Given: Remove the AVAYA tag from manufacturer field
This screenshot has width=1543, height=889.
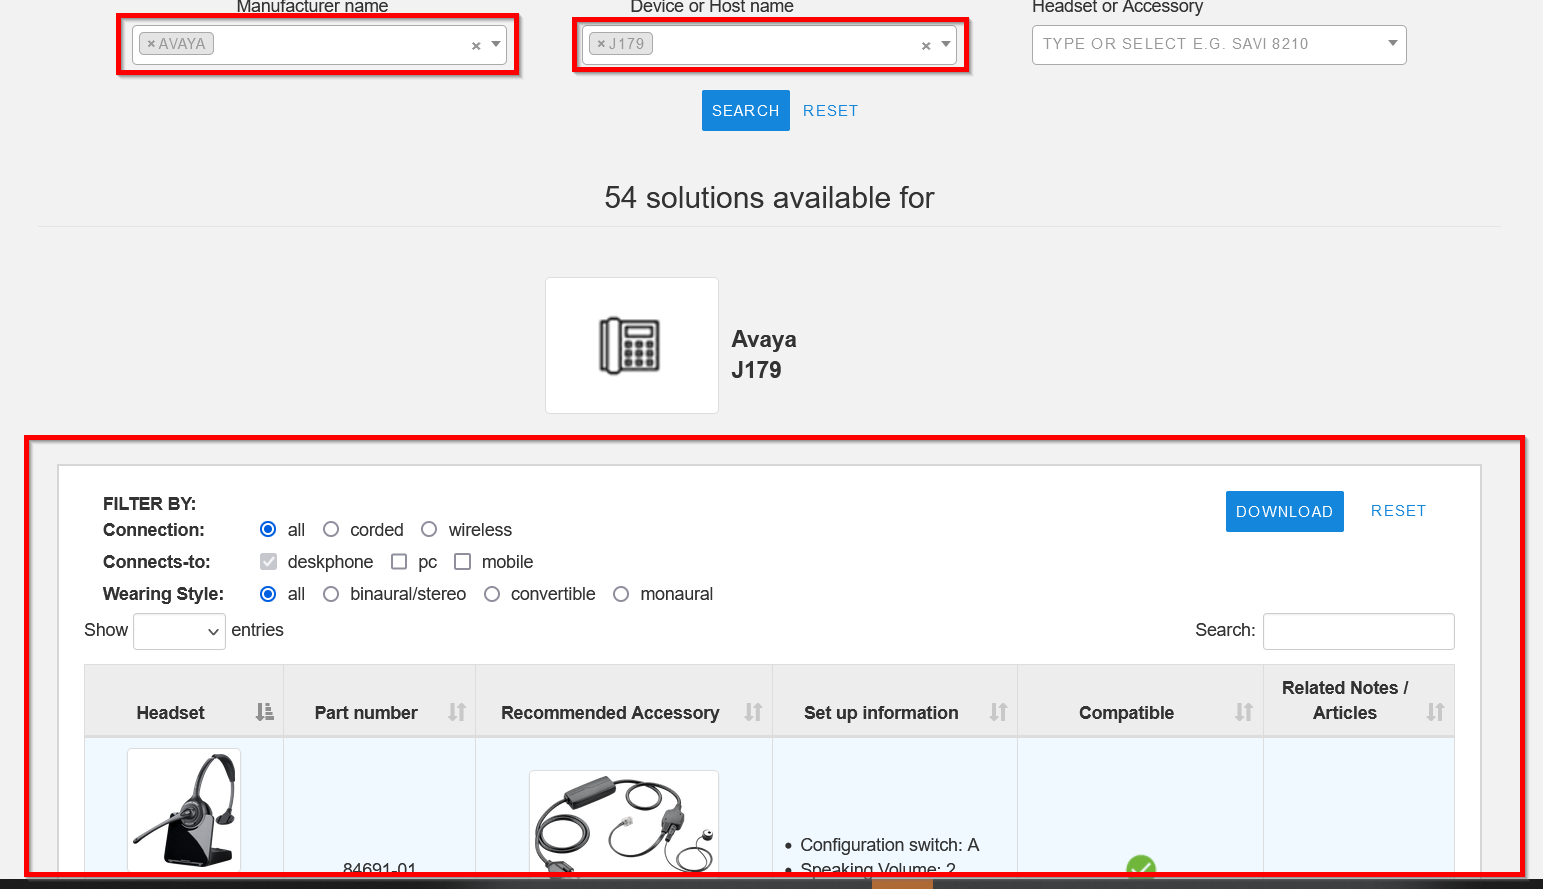Looking at the screenshot, I should click(x=152, y=44).
